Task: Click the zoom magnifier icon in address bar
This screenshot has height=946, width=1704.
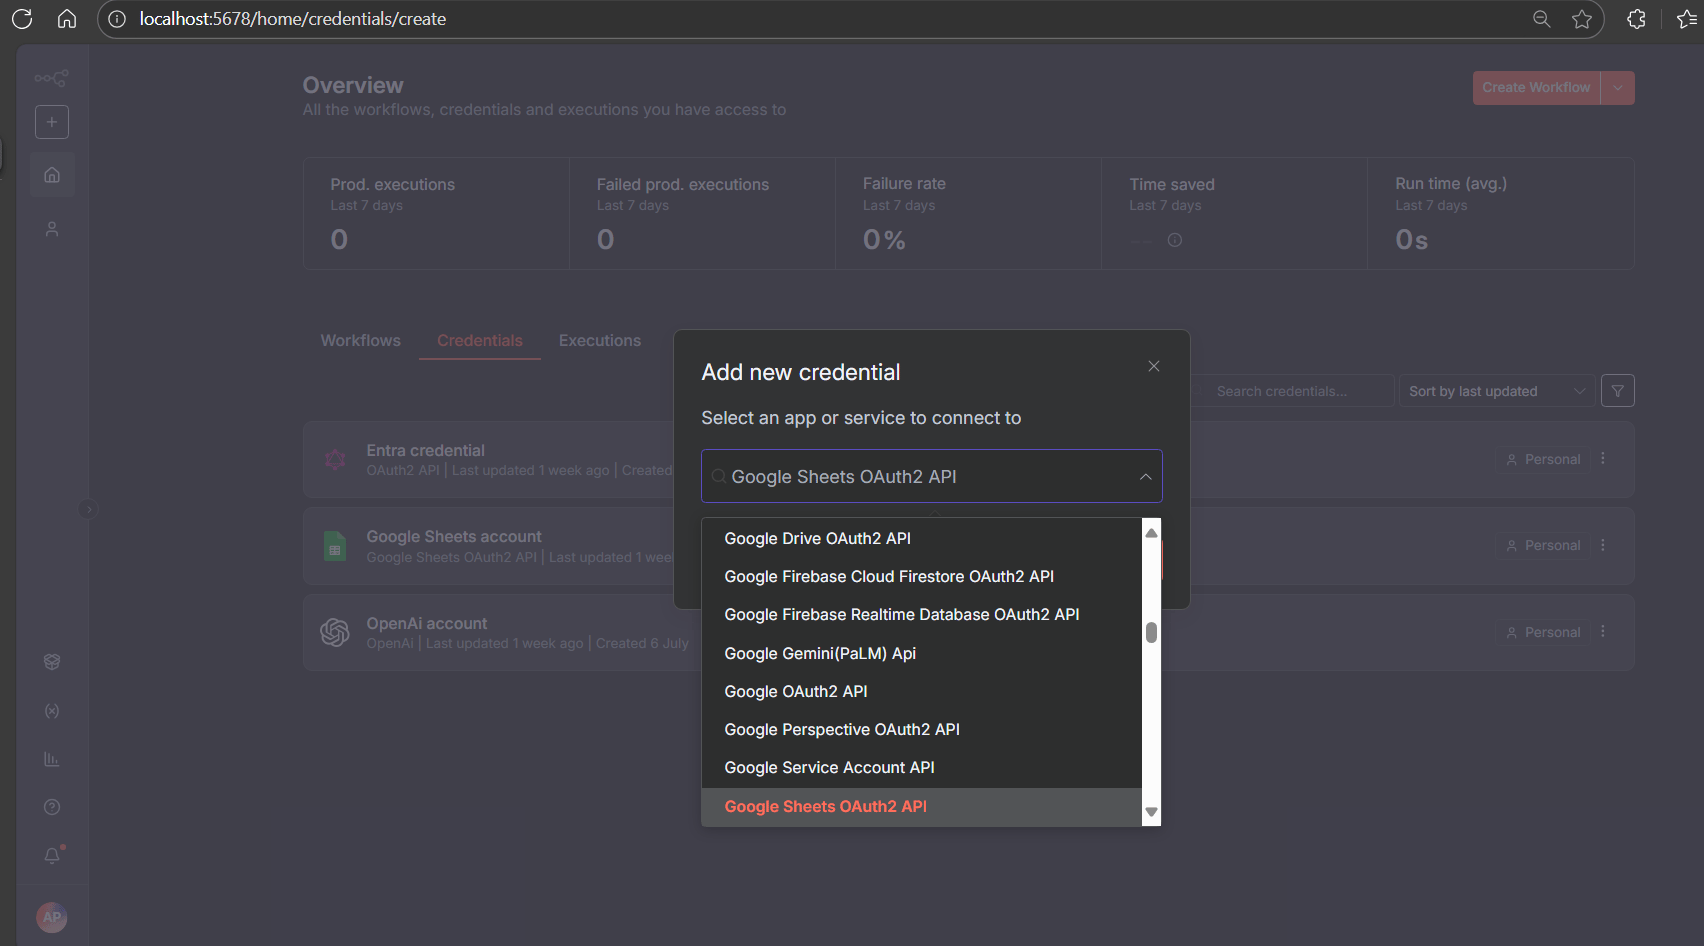Action: pos(1541,19)
